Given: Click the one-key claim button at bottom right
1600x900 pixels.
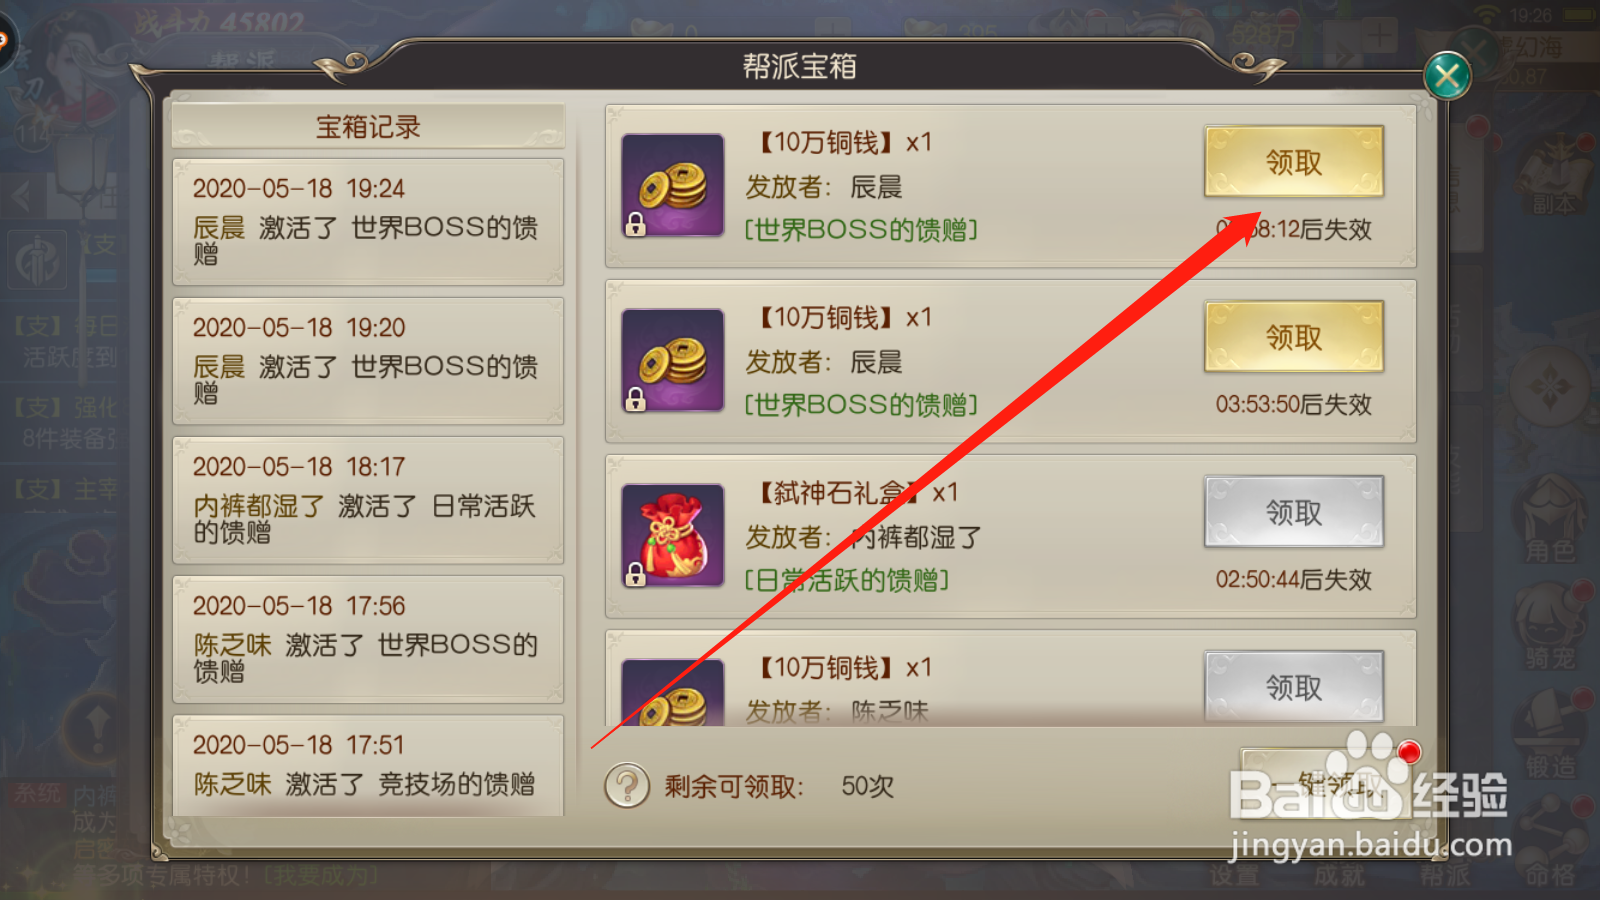Looking at the screenshot, I should pos(1328,783).
